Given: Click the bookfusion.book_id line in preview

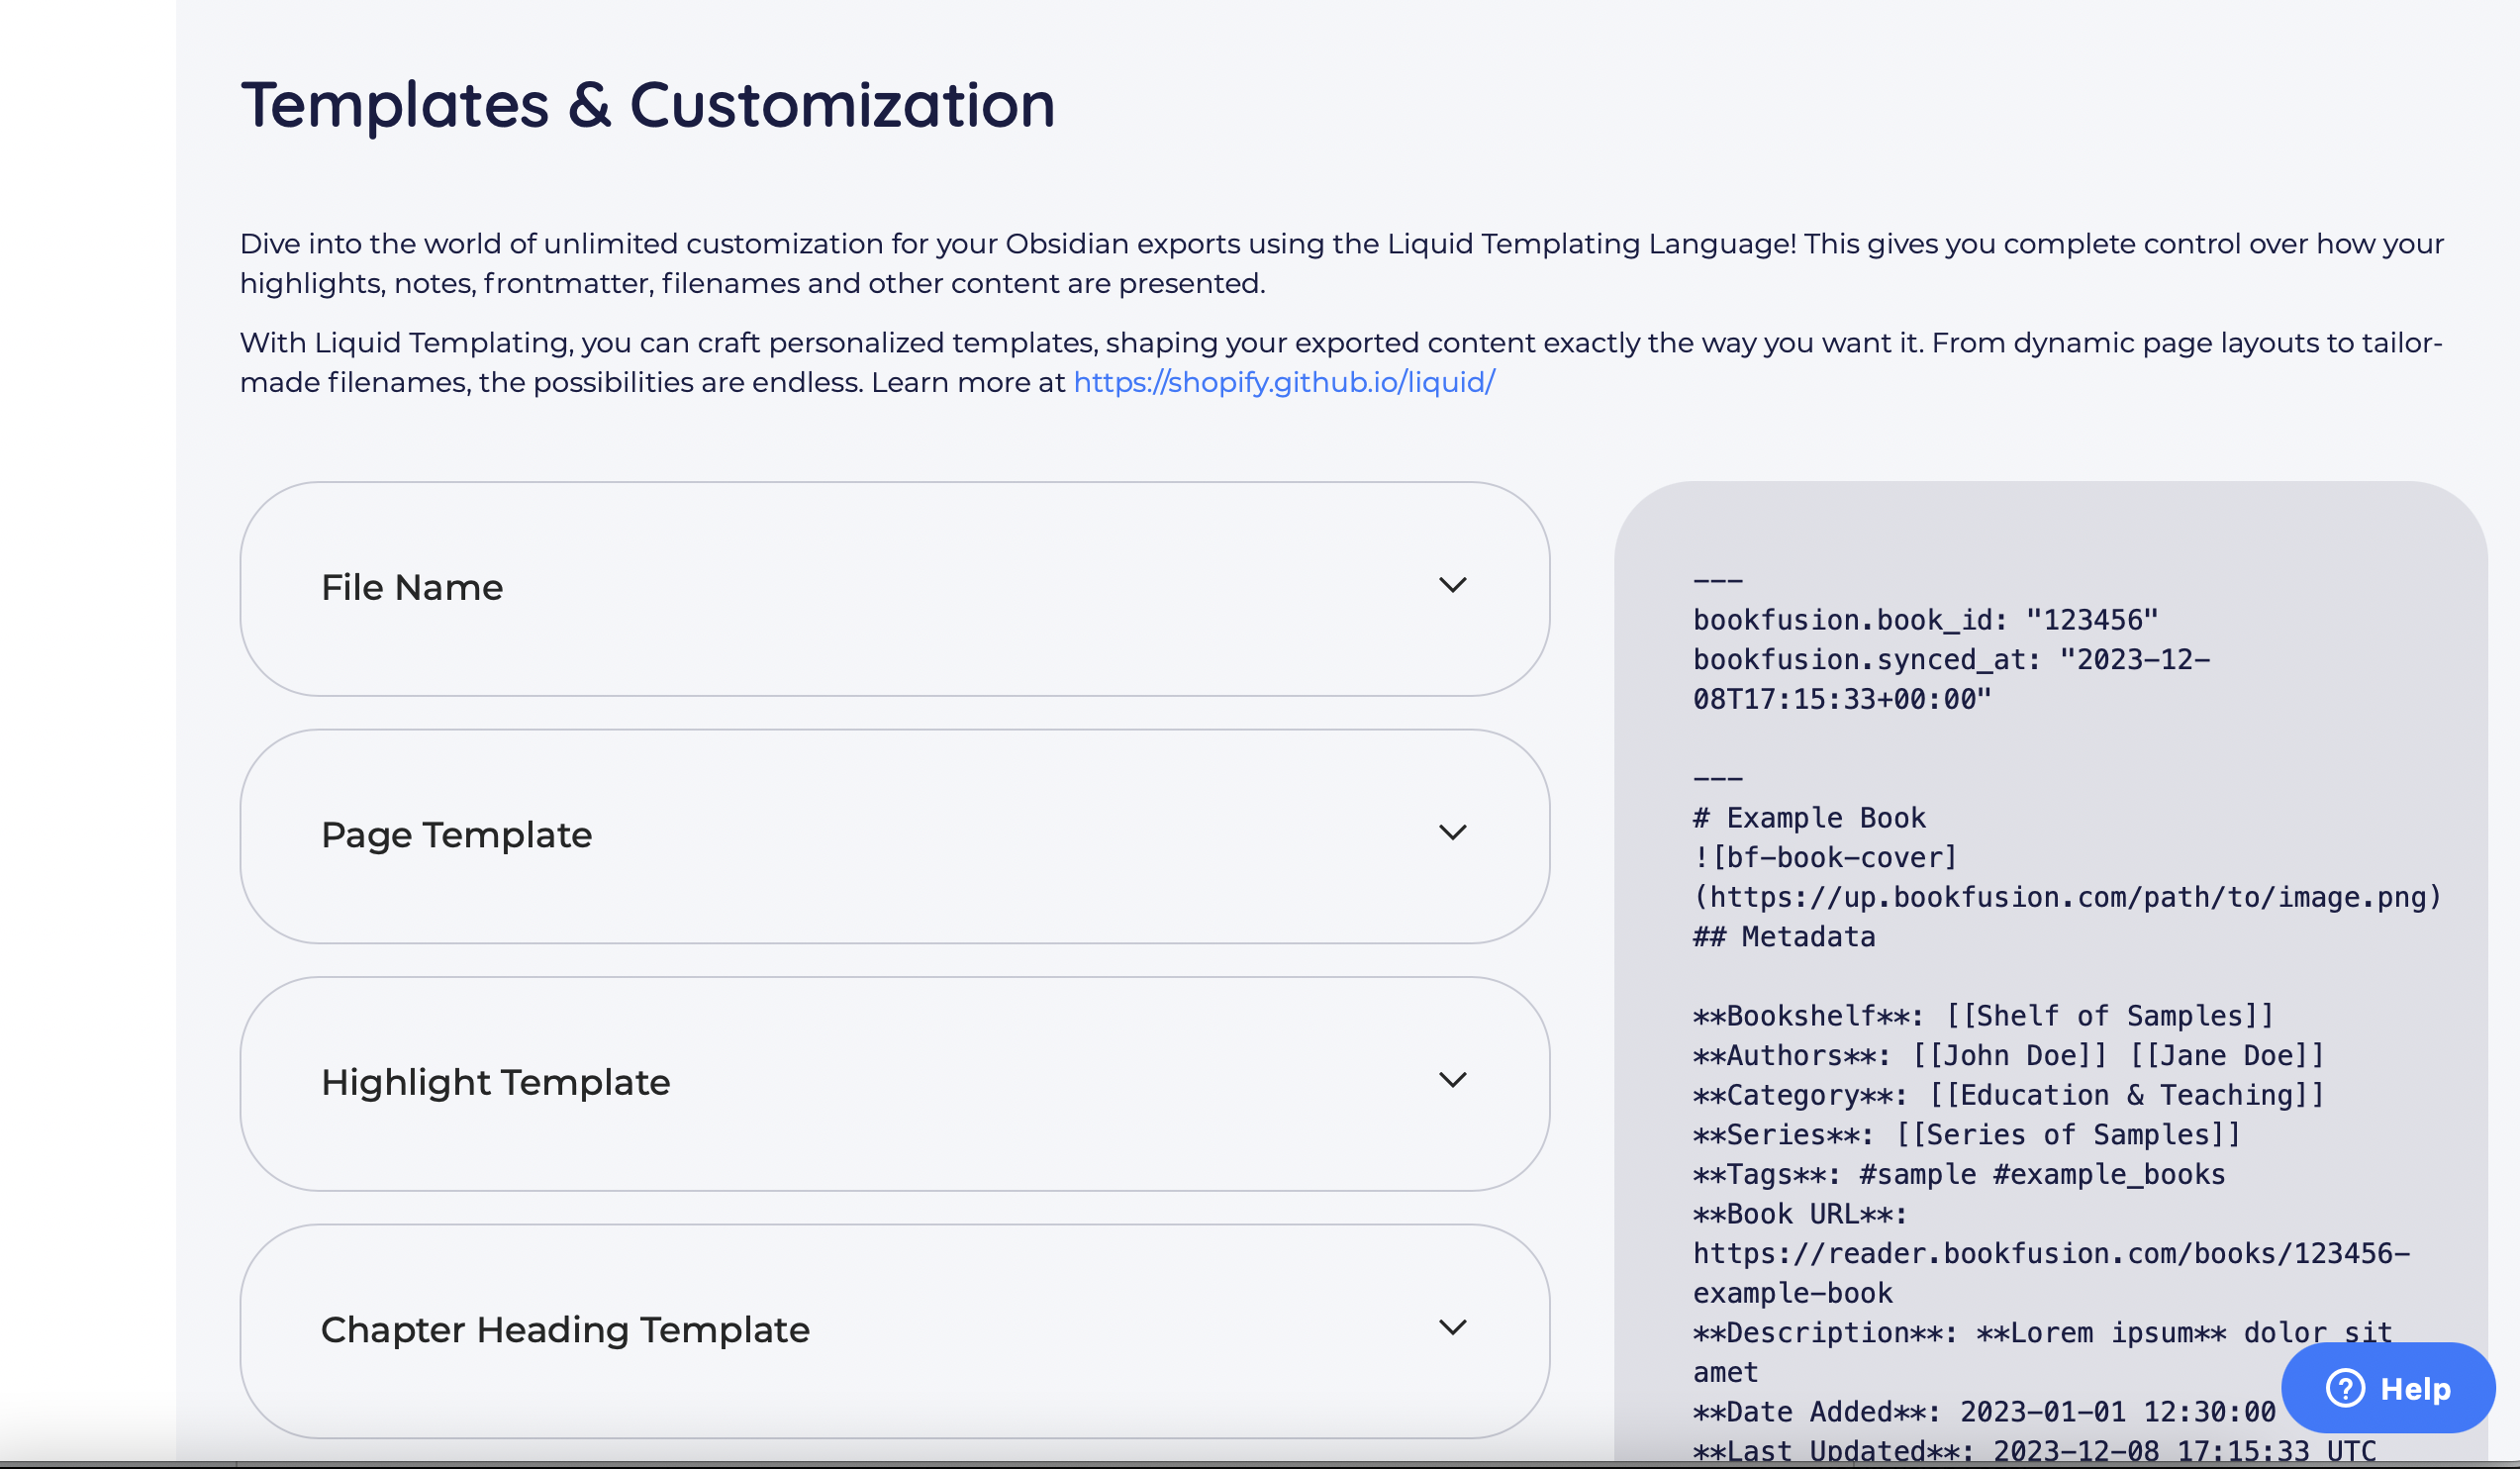Looking at the screenshot, I should [x=1925, y=619].
